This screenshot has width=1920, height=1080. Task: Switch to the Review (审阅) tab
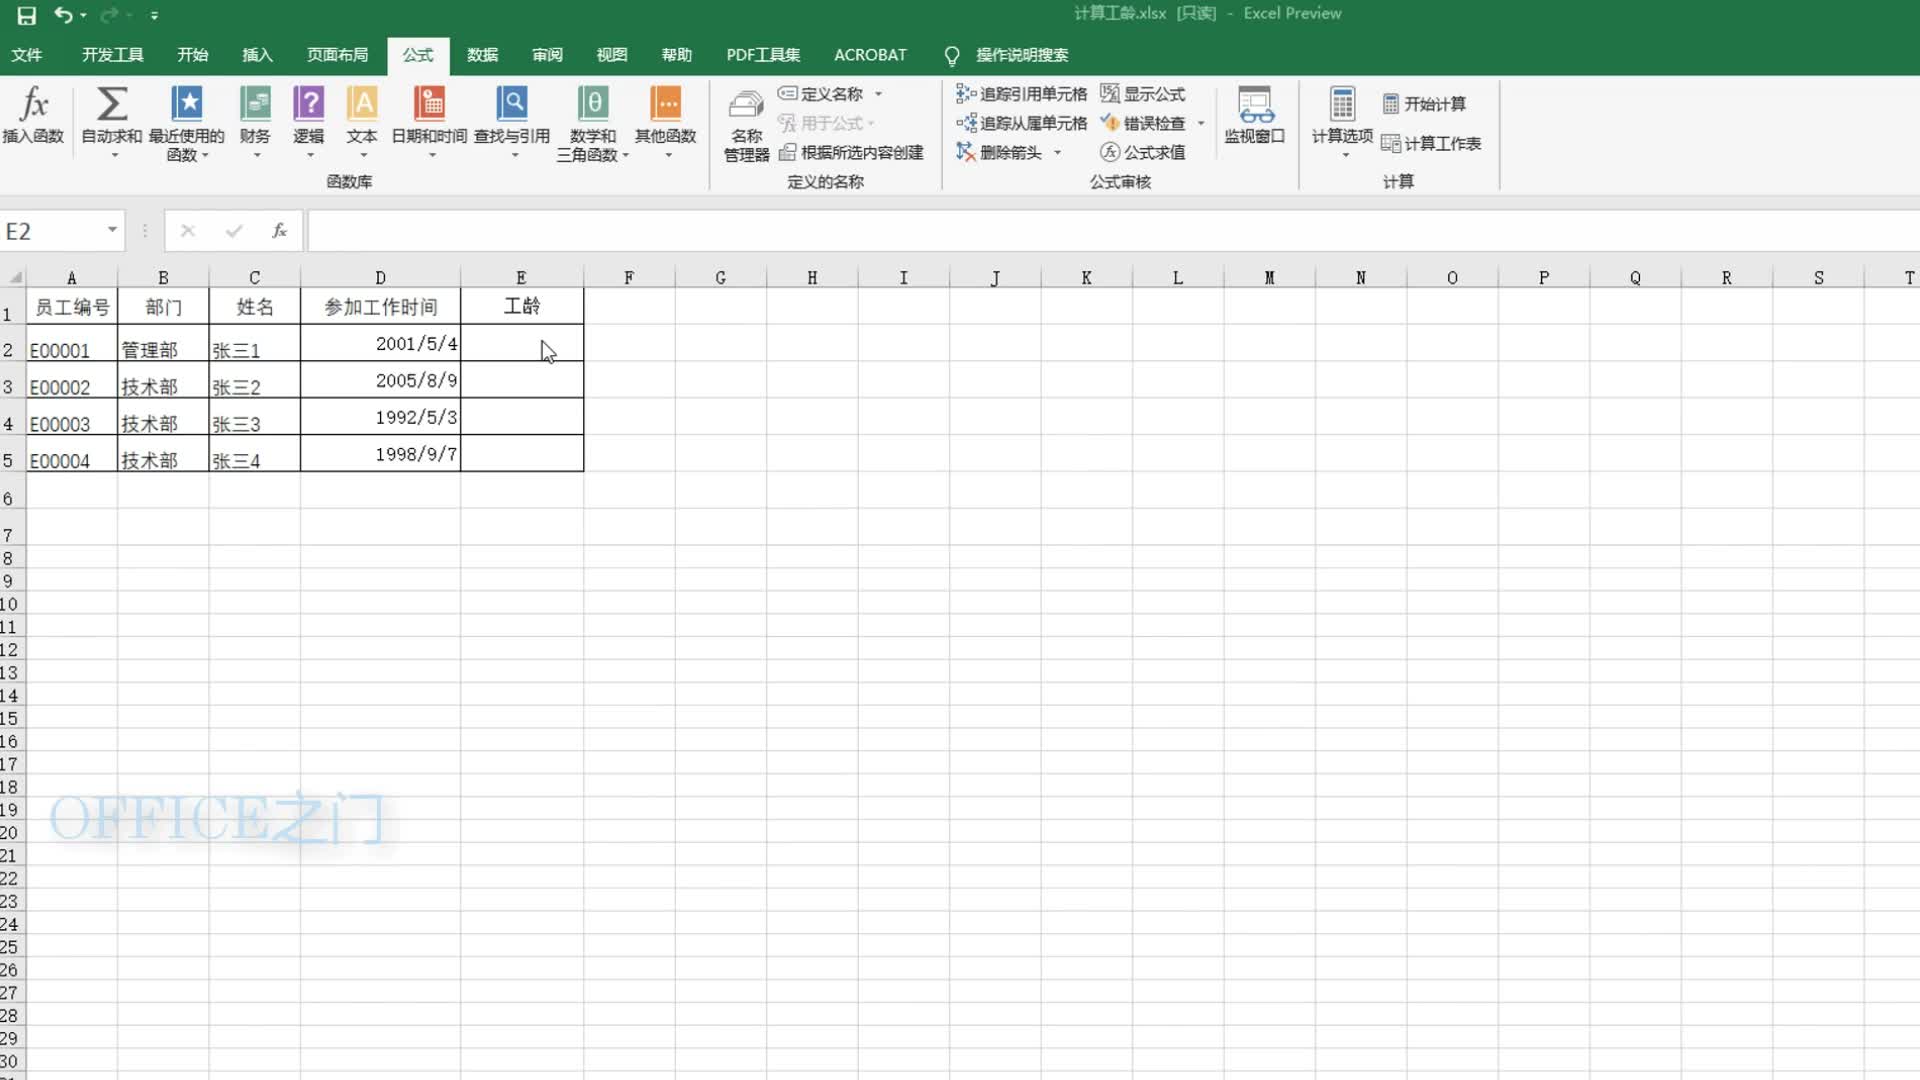click(548, 55)
